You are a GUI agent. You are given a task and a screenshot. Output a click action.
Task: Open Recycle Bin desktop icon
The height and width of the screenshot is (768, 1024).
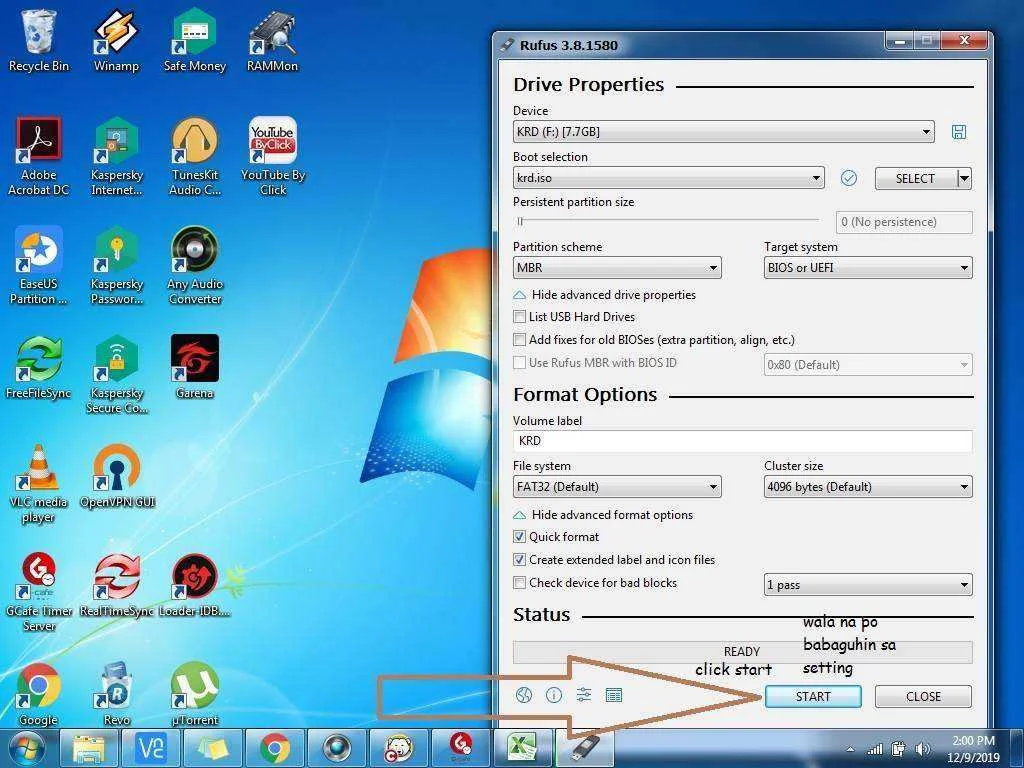click(x=39, y=40)
